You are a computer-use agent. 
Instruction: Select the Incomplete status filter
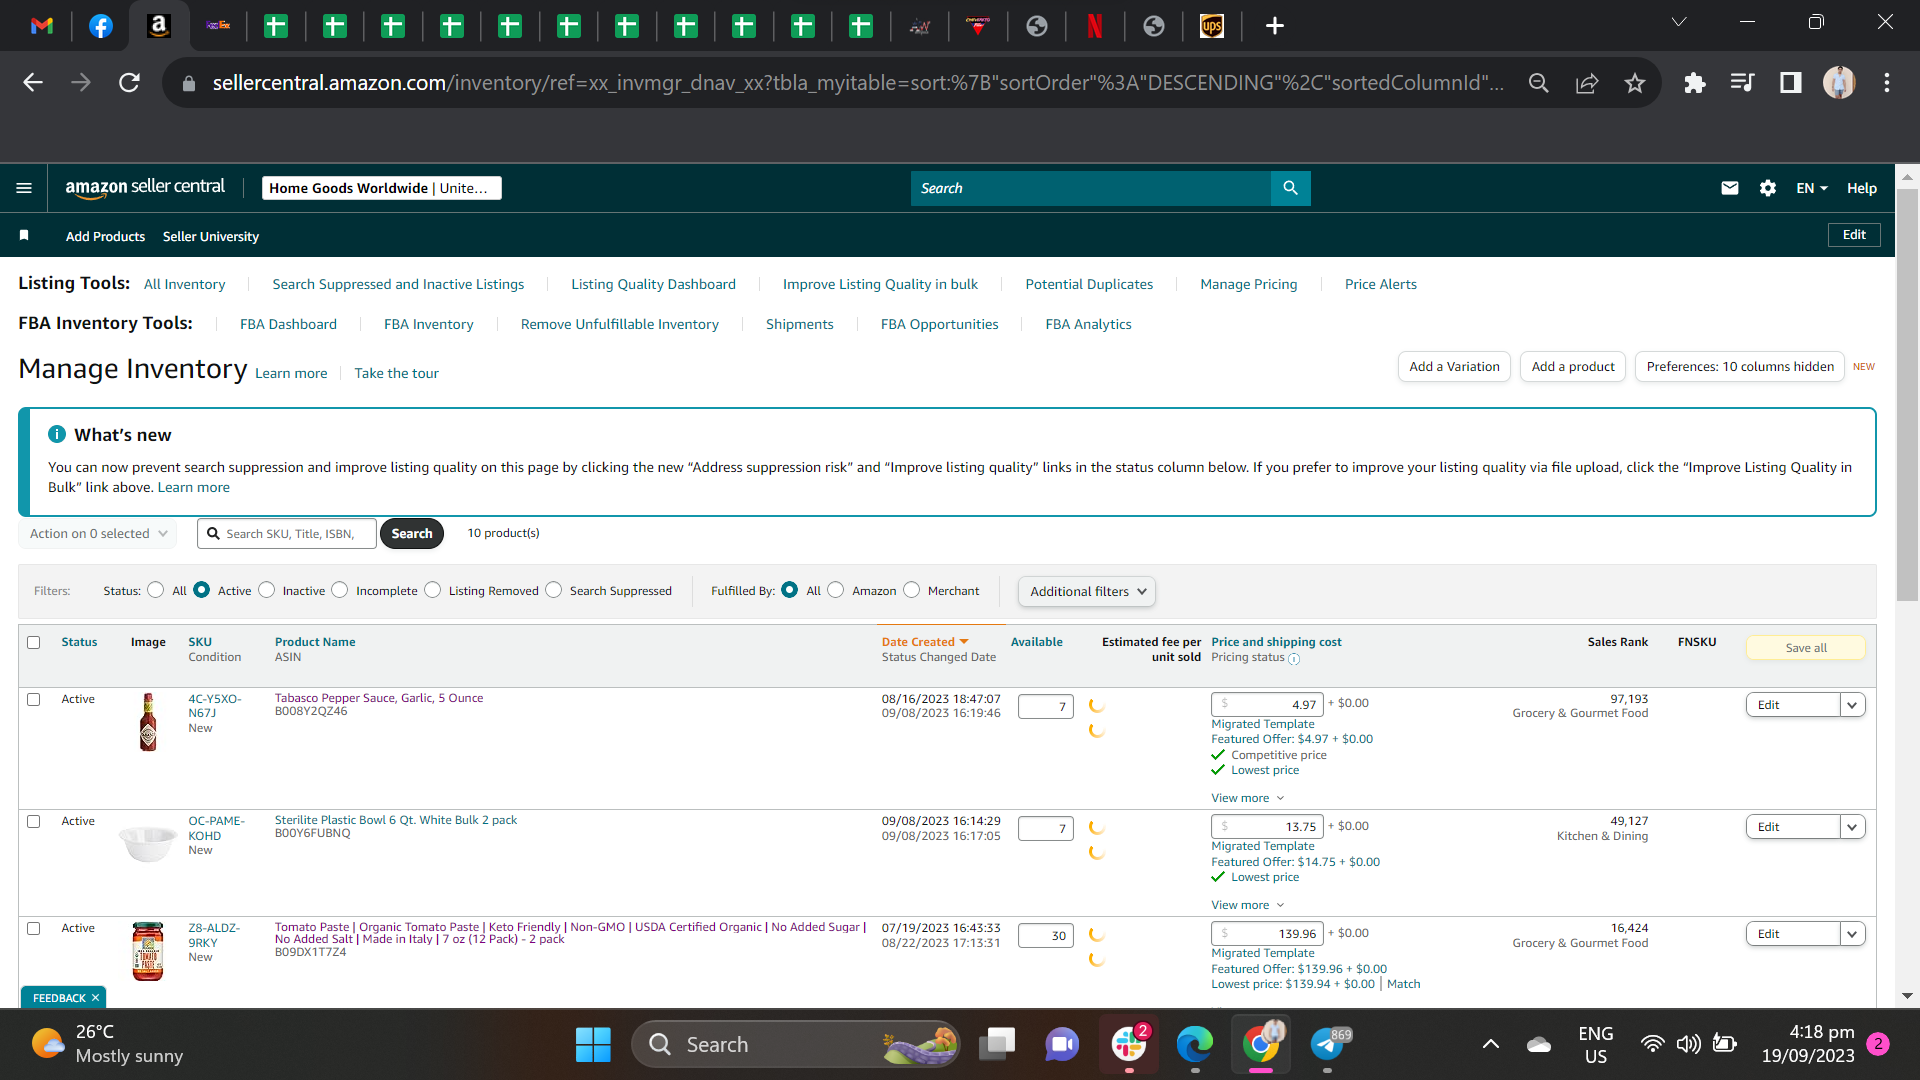[x=340, y=590]
